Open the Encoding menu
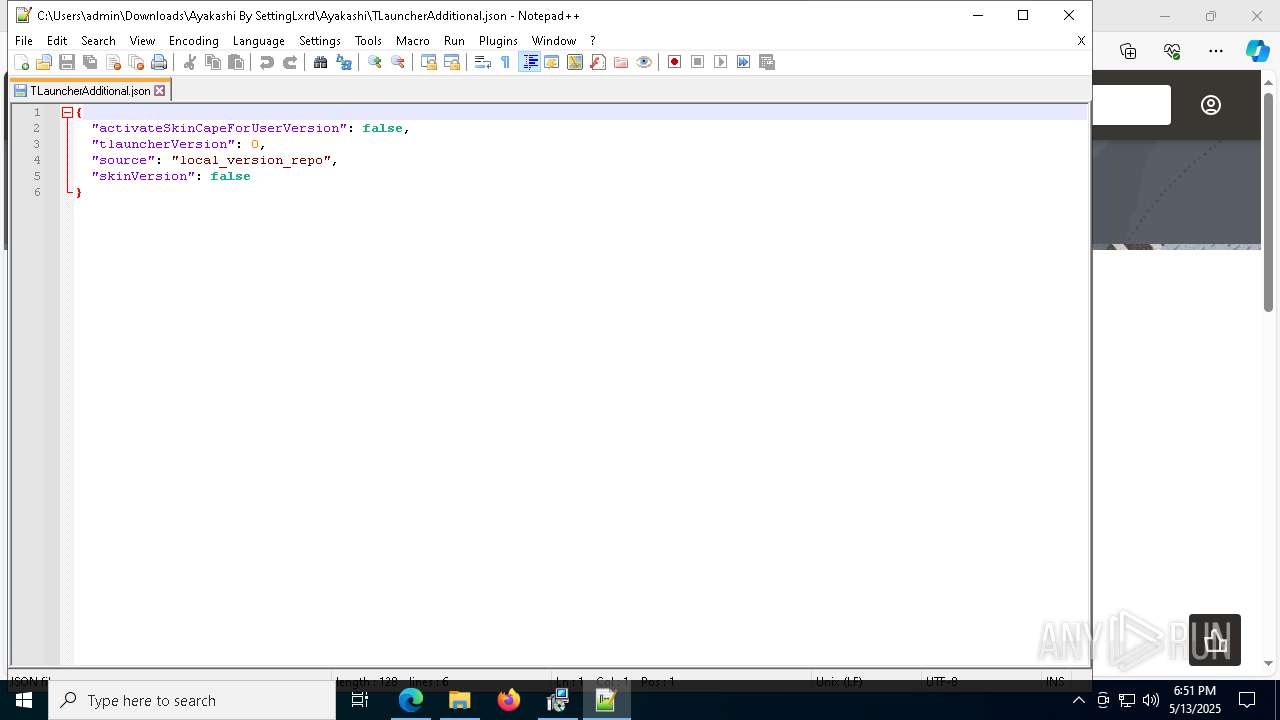Screen dimensions: 1280x720 [194, 41]
